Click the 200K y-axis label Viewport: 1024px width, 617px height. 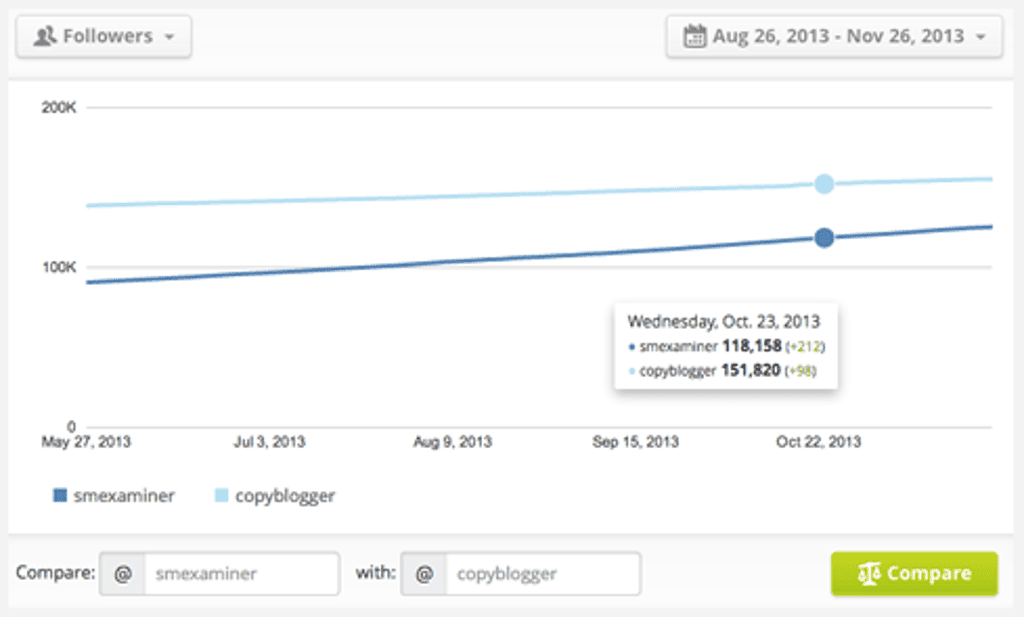pos(59,108)
